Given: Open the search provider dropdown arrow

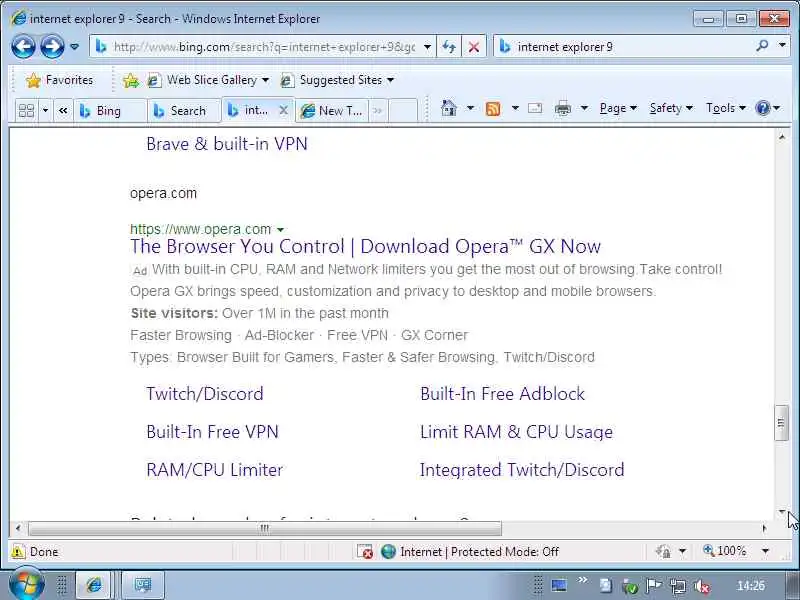Looking at the screenshot, I should coord(782,46).
